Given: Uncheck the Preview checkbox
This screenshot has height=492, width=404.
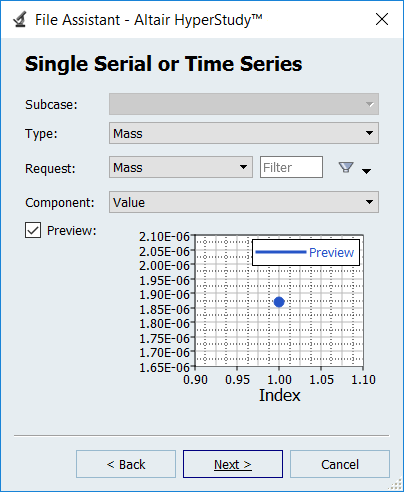Looking at the screenshot, I should click(33, 230).
